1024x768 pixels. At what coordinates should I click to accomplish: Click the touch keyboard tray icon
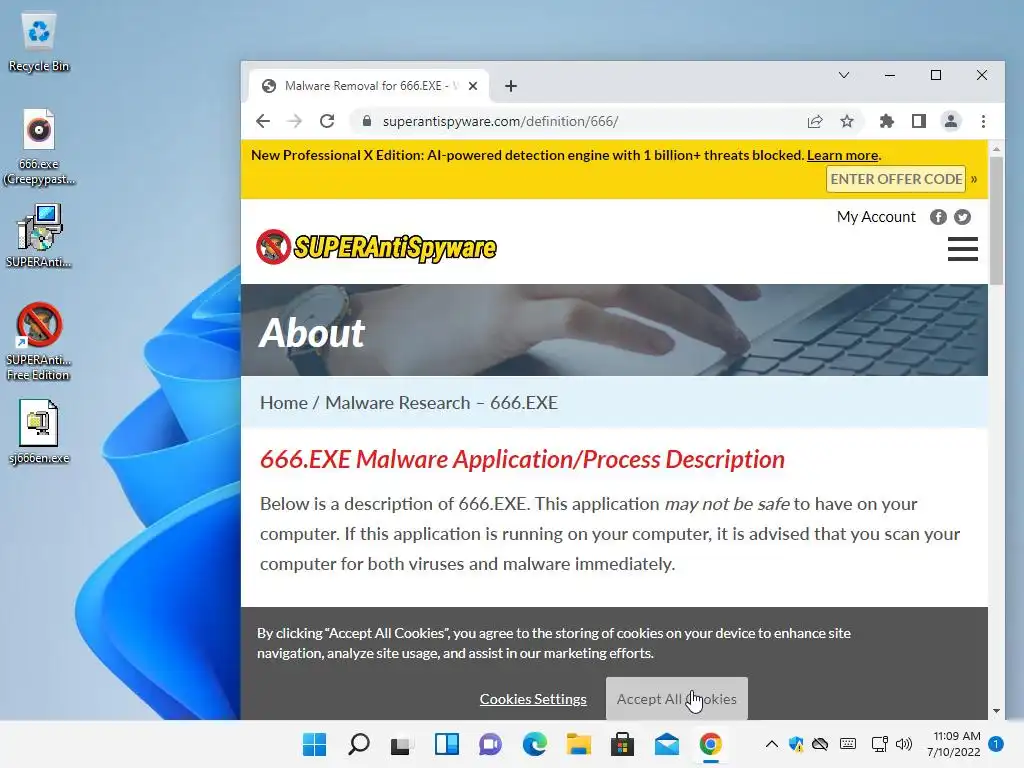coord(848,744)
